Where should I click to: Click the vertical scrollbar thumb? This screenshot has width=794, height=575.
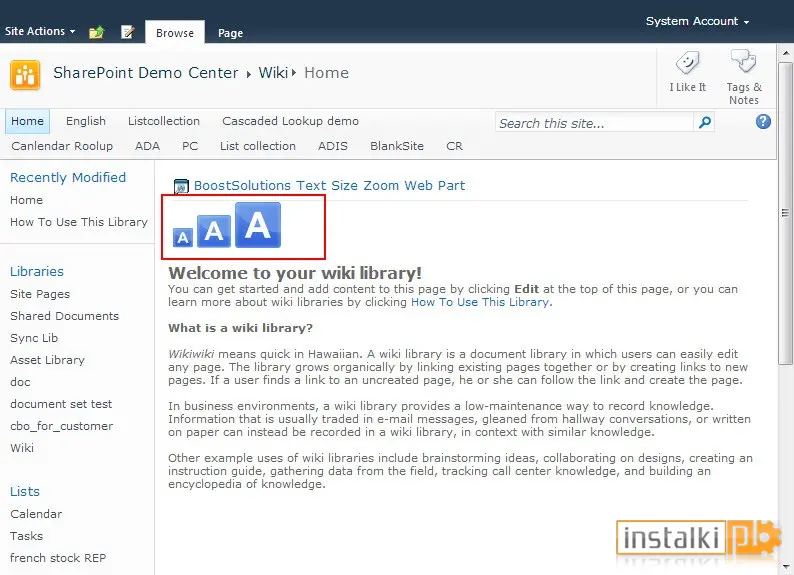[x=785, y=213]
